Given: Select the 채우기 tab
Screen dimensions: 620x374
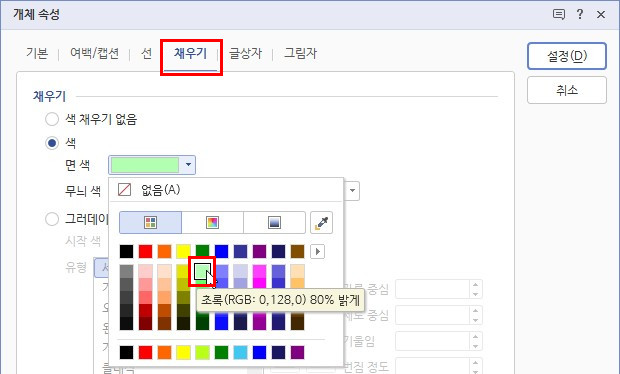Looking at the screenshot, I should (191, 54).
